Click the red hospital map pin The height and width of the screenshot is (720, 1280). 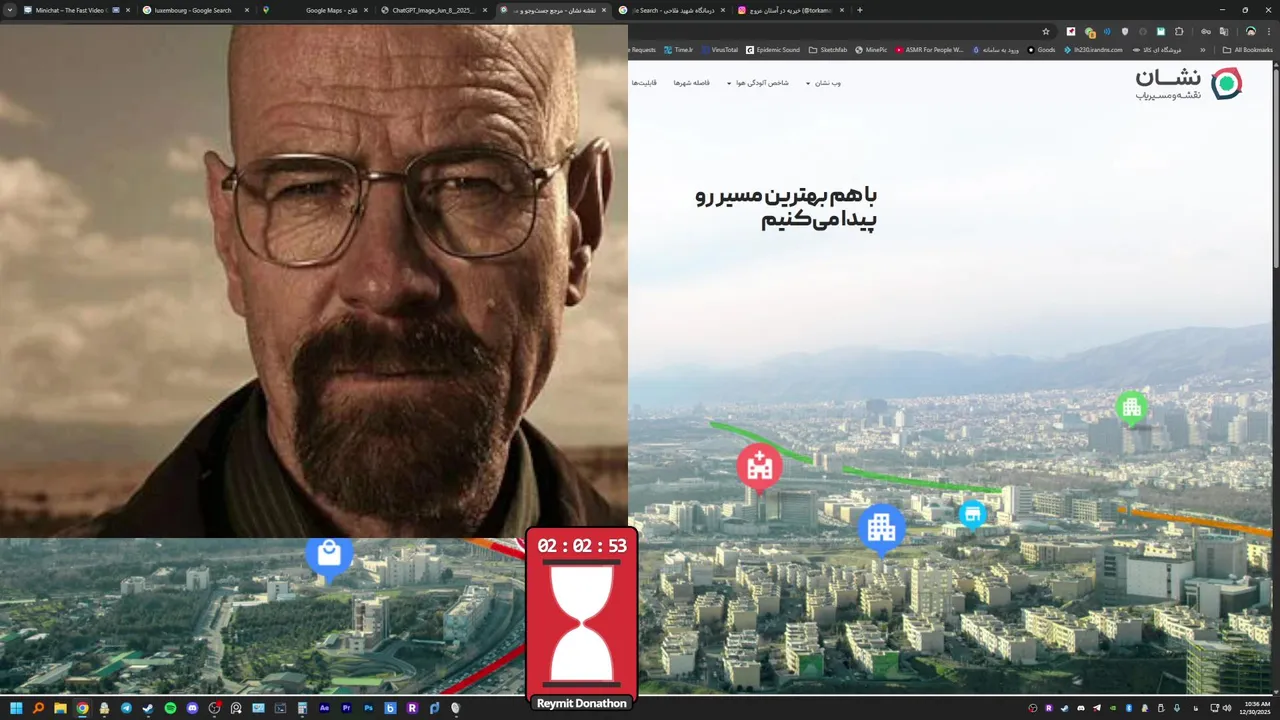[759, 467]
